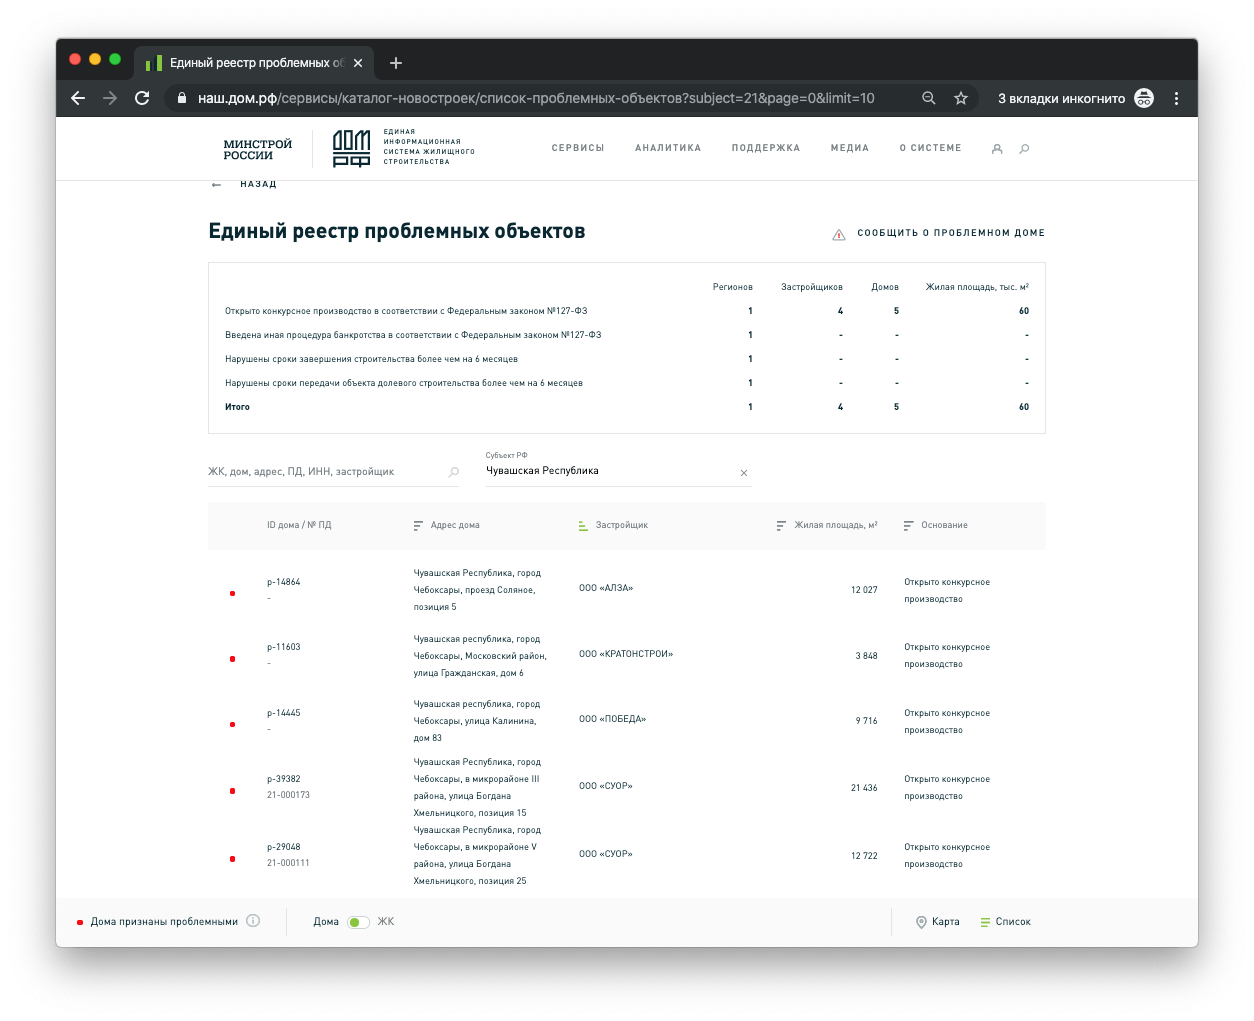Image resolution: width=1254 pixels, height=1021 pixels.
Task: Click the Итого summary row
Action: pyautogui.click(x=627, y=407)
